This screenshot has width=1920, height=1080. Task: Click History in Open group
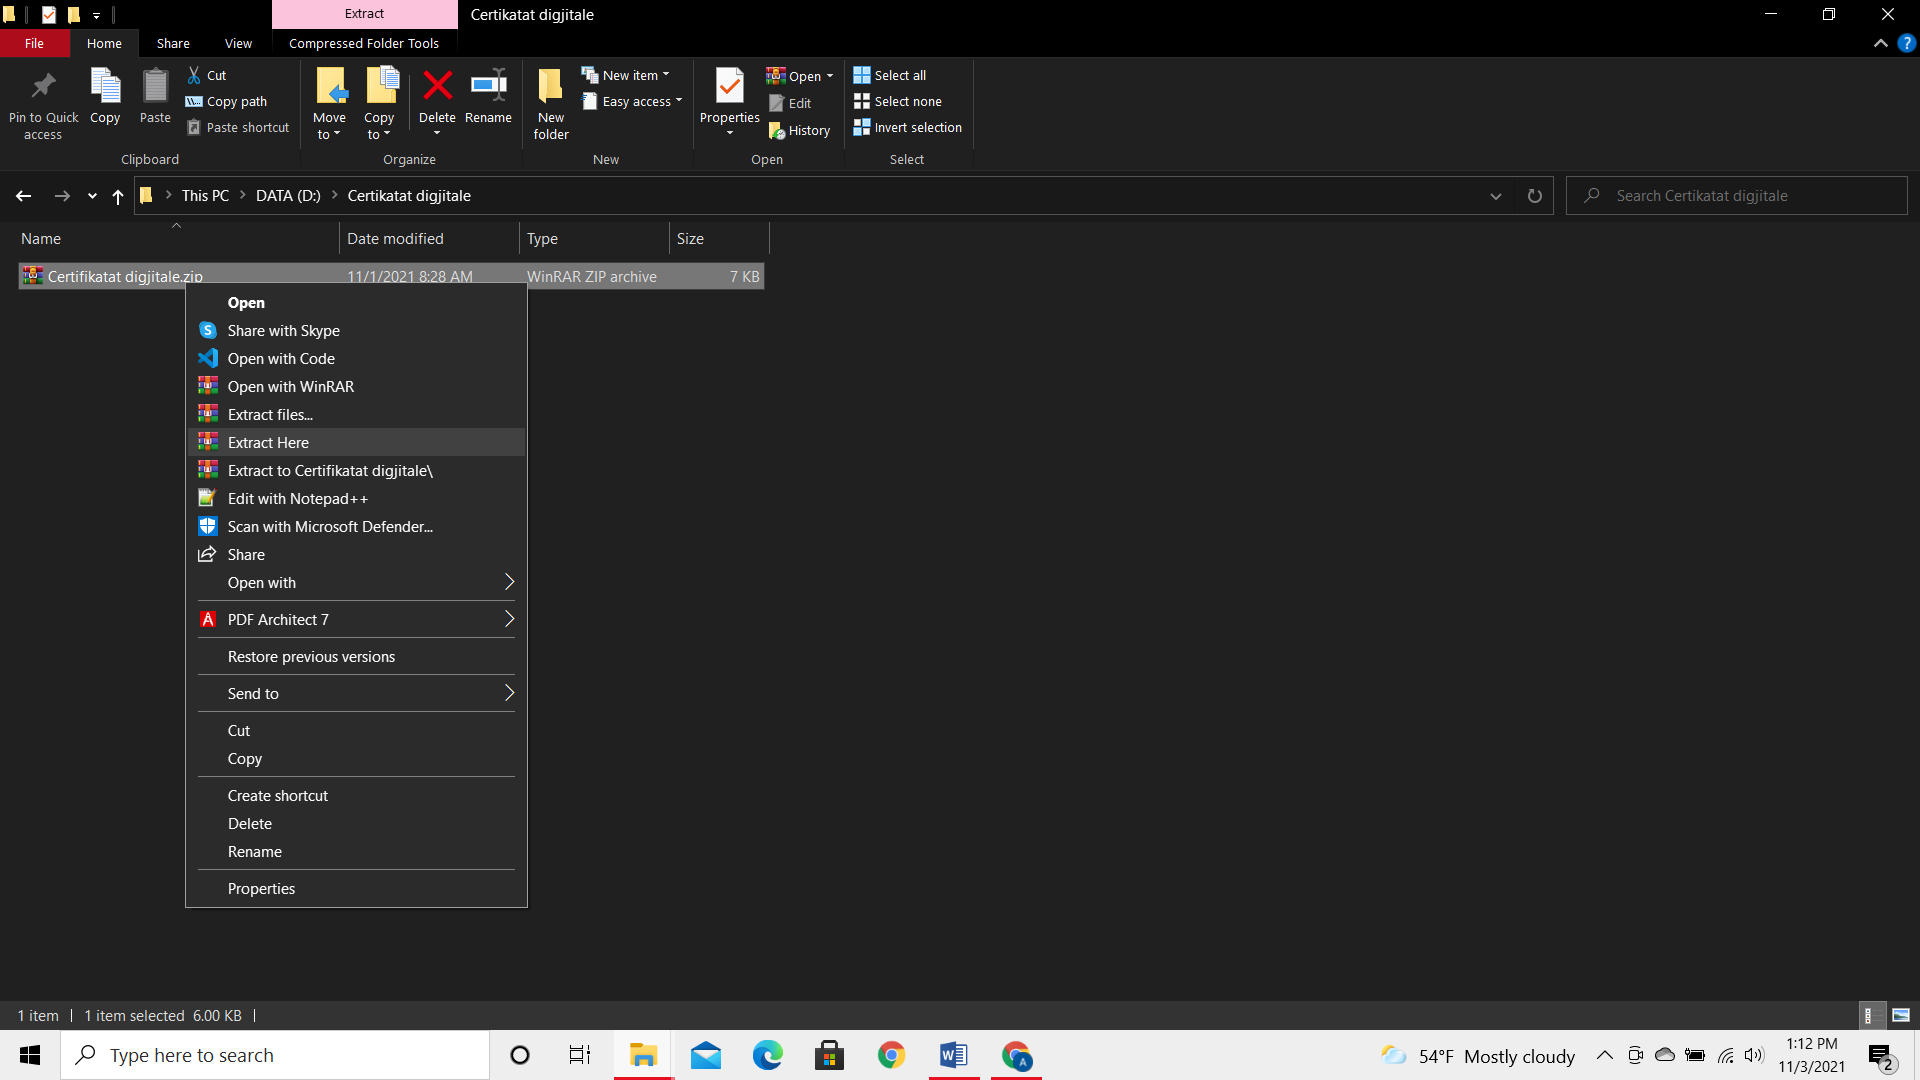point(800,130)
